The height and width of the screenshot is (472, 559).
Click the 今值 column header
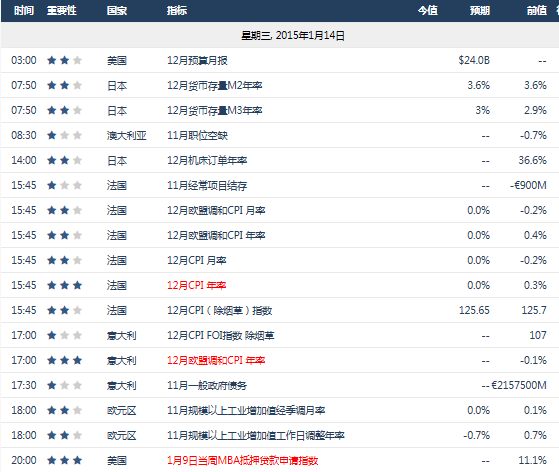click(x=427, y=11)
